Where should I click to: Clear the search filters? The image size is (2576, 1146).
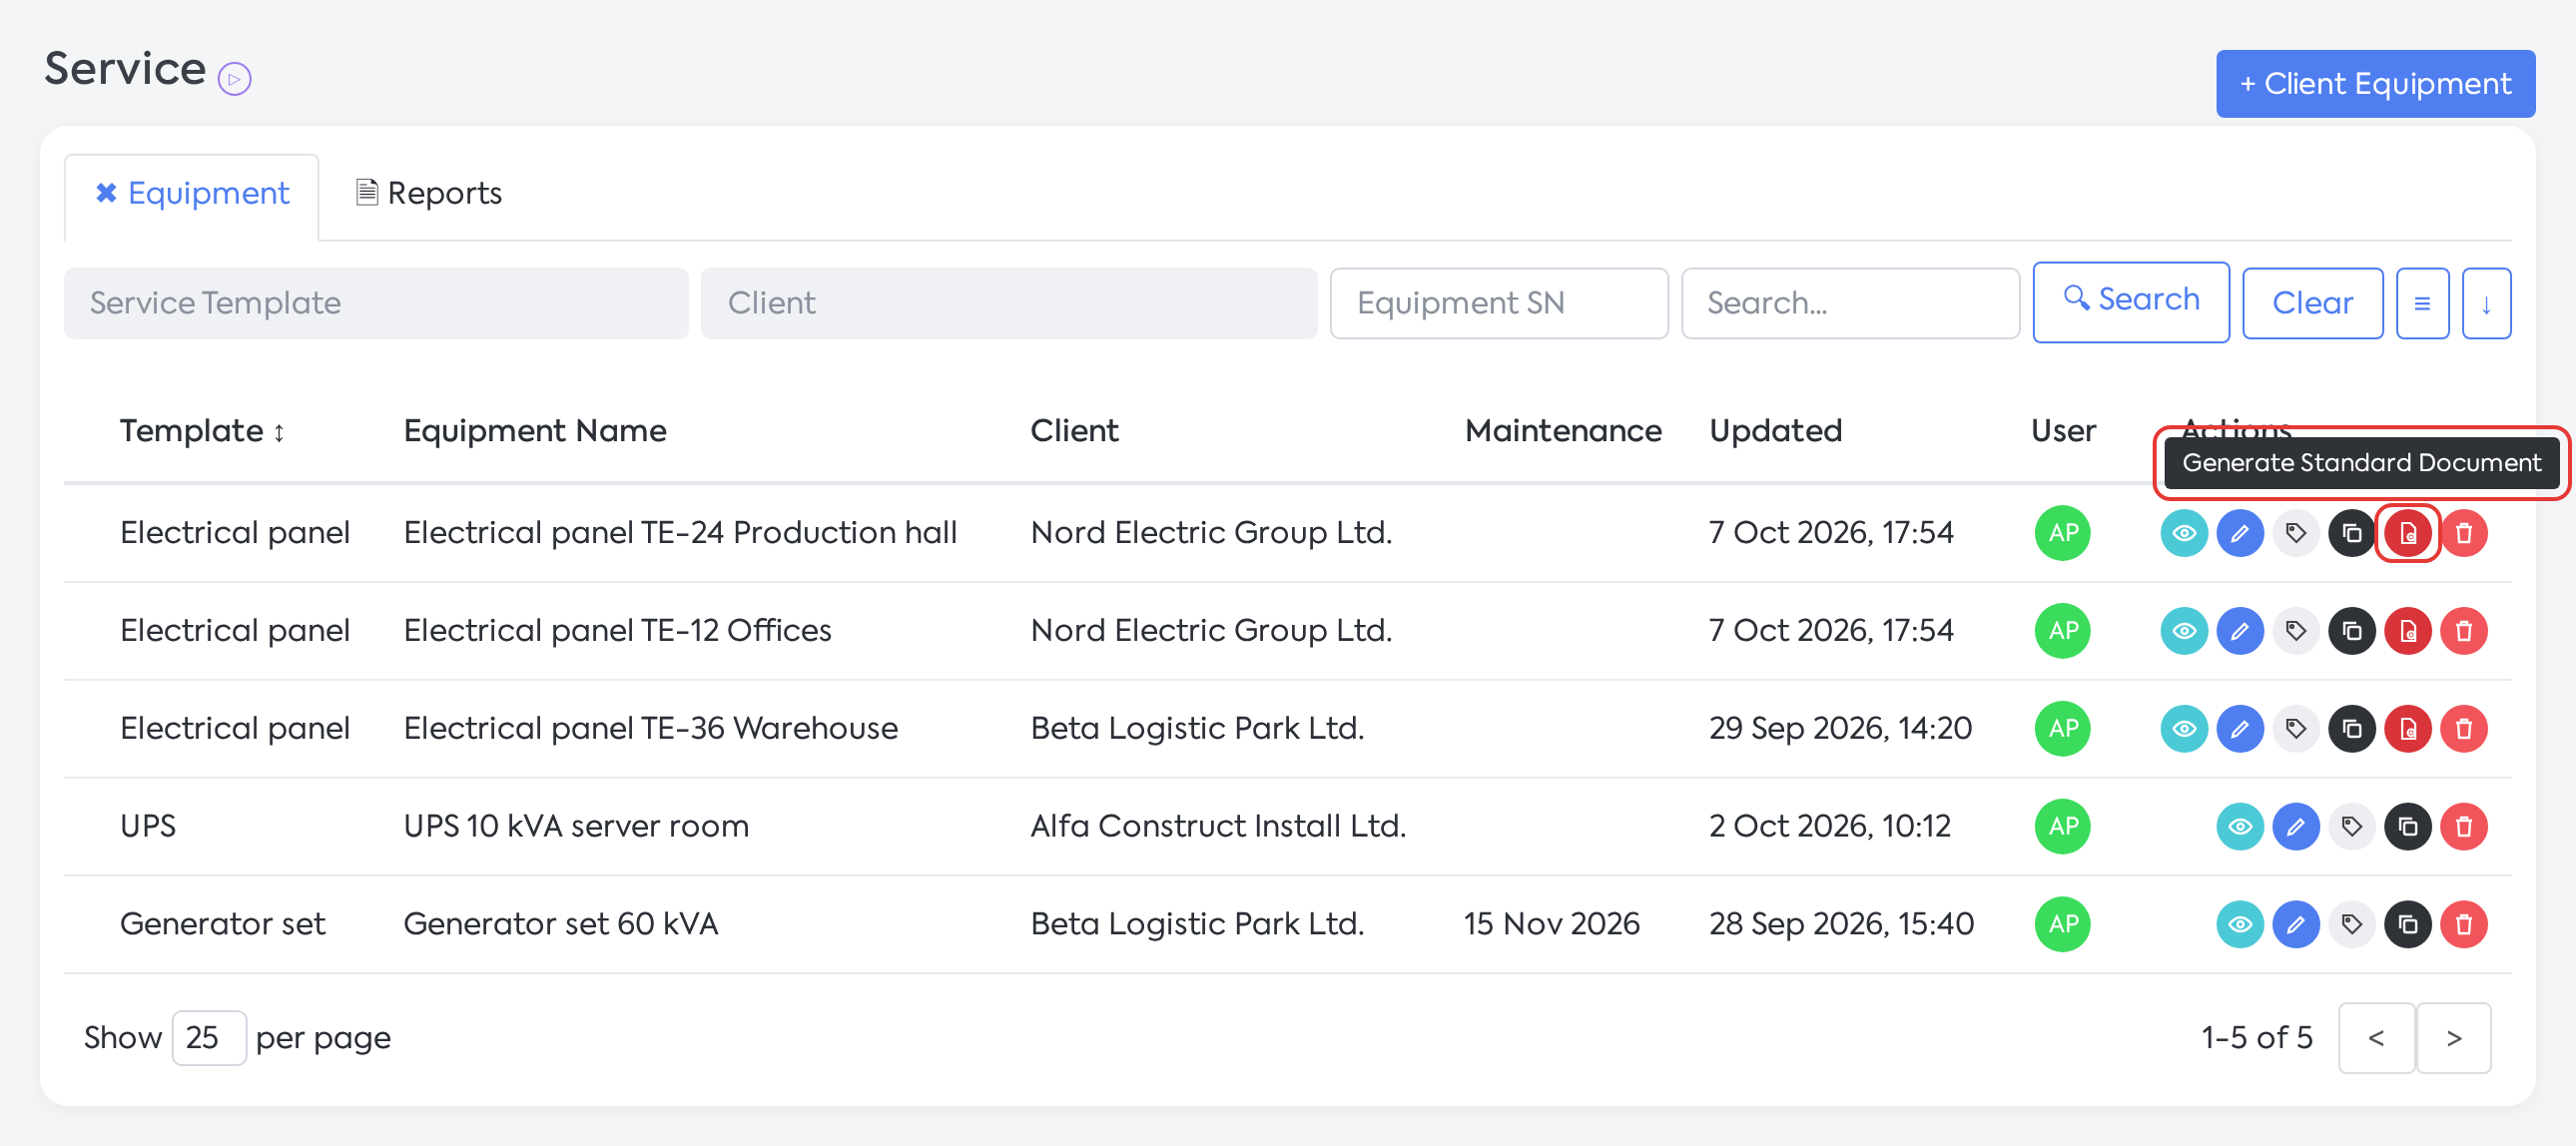click(2312, 303)
